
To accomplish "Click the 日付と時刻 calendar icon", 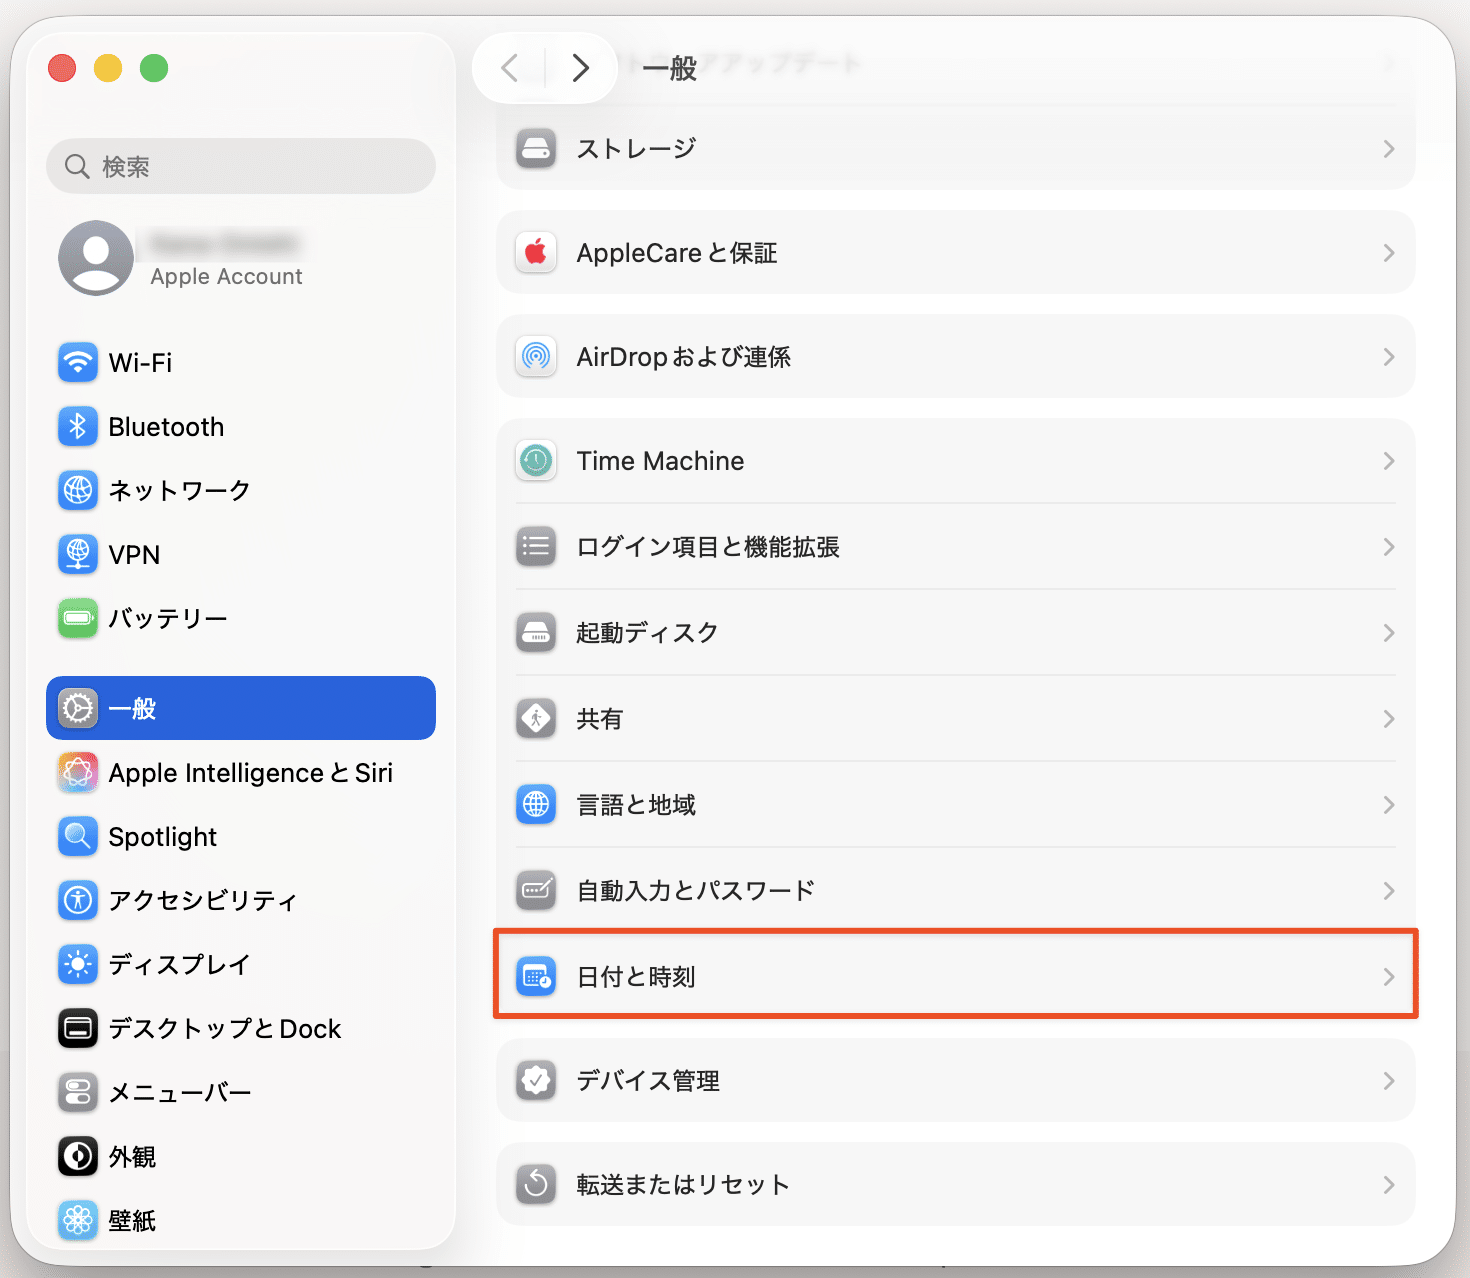I will [536, 977].
